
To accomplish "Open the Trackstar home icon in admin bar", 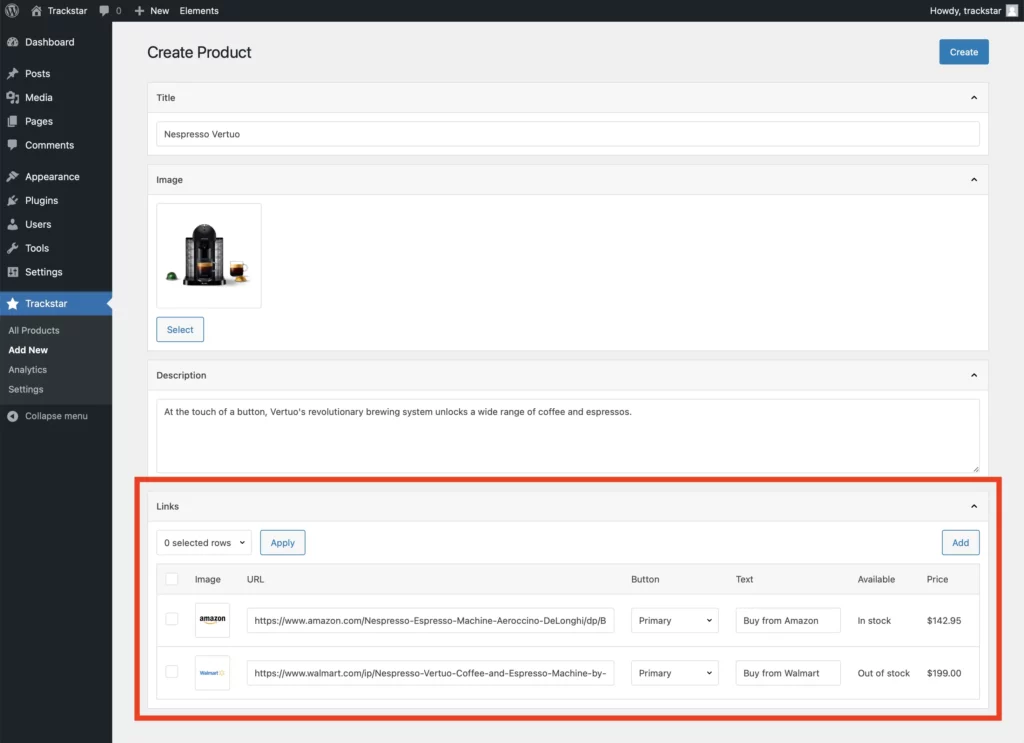I will click(x=37, y=10).
